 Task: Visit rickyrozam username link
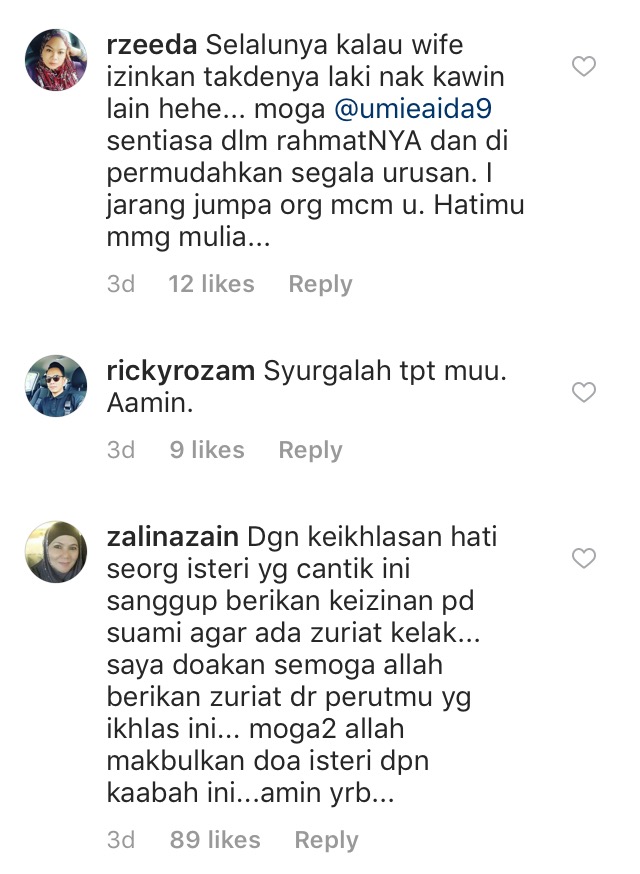(181, 371)
